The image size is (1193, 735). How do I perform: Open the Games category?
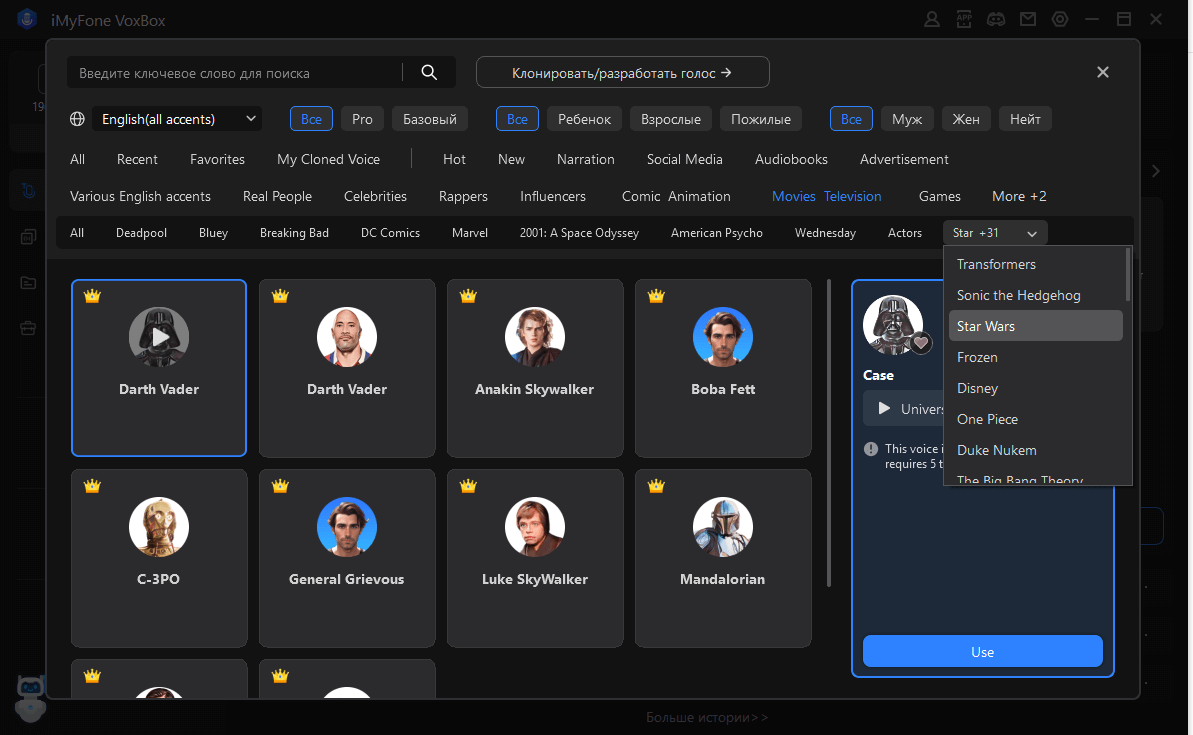click(940, 196)
